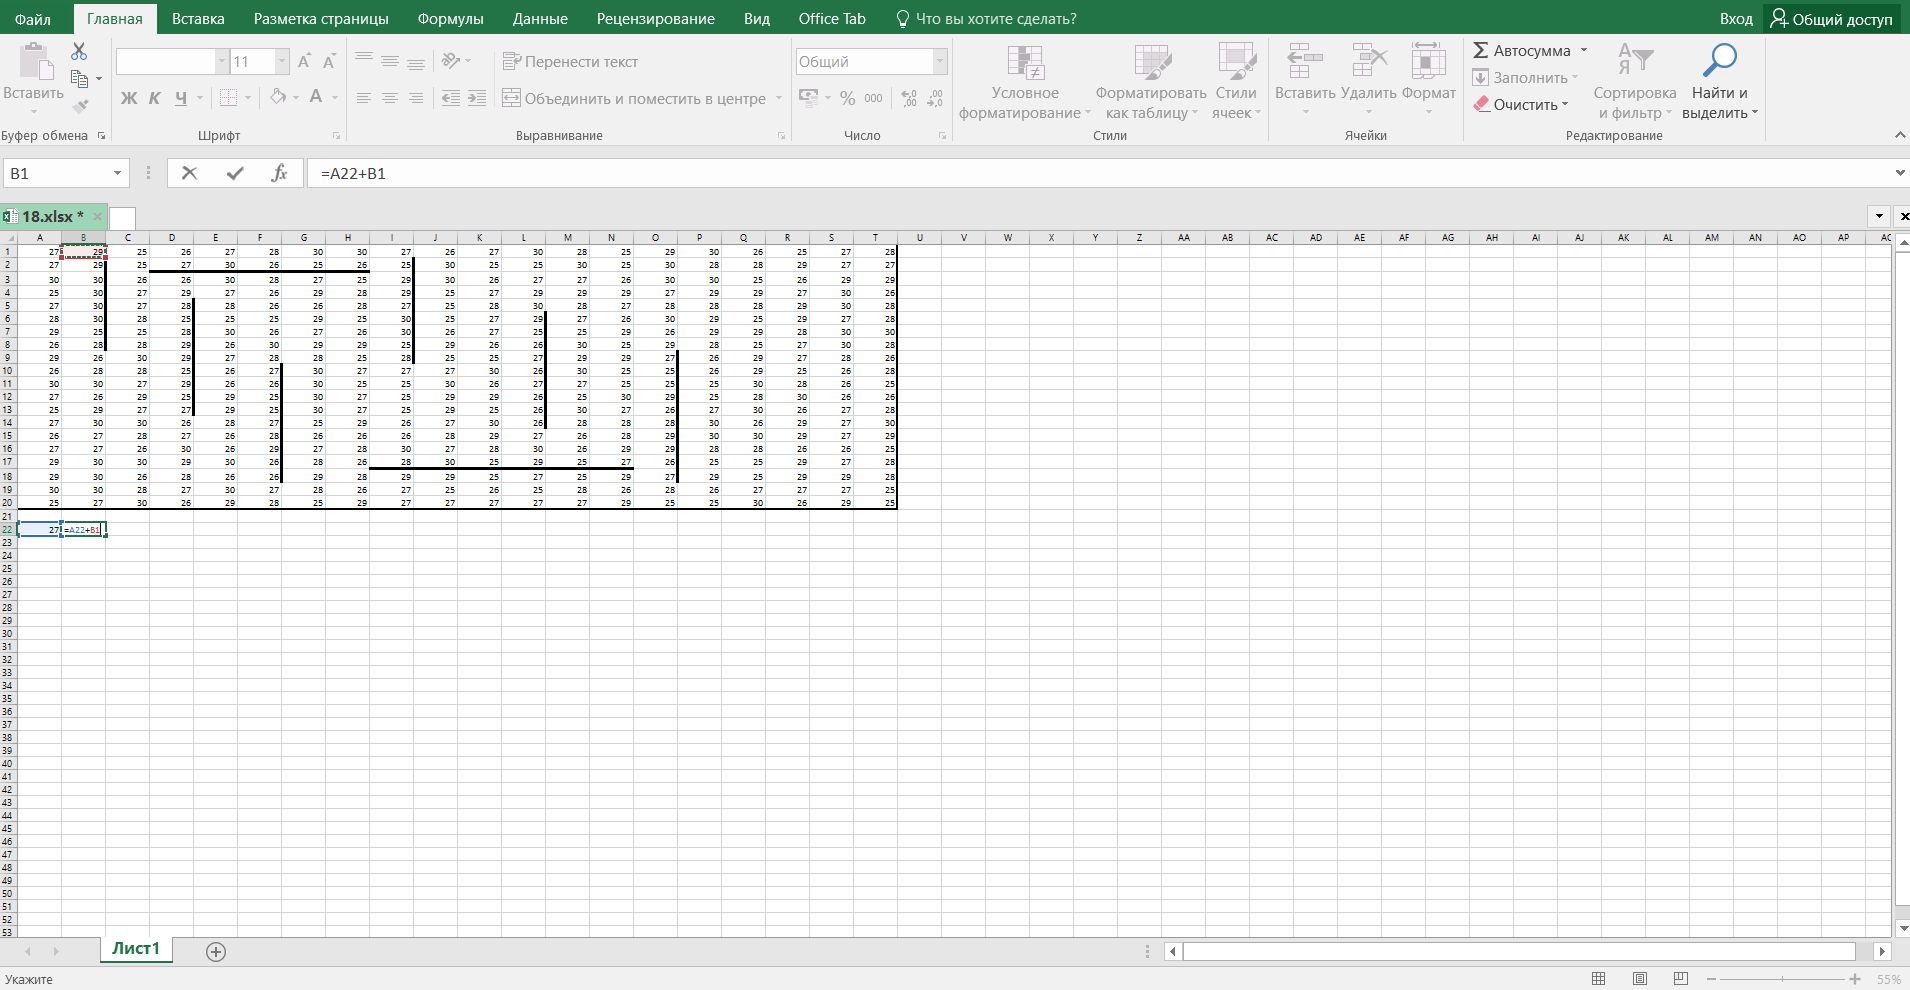Add a new sheet with the plus icon
The width and height of the screenshot is (1910, 990).
point(216,951)
